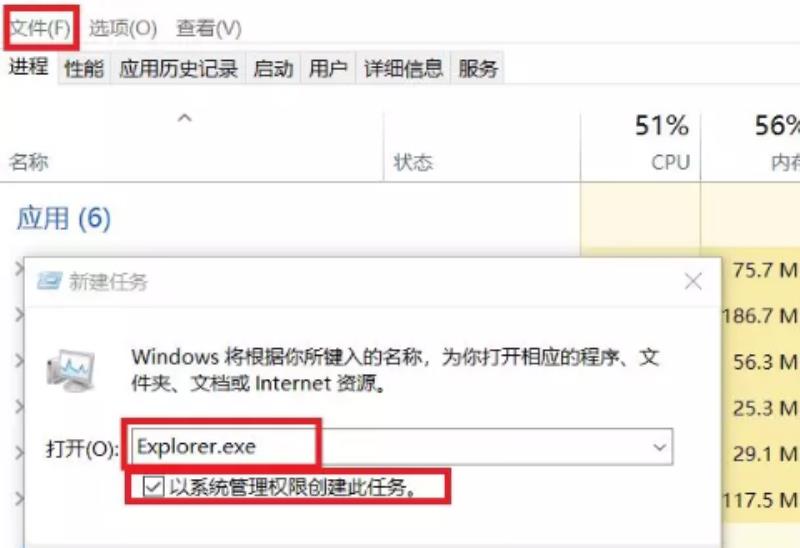
Task: Close the 新建任务 dialog
Action: 693,281
